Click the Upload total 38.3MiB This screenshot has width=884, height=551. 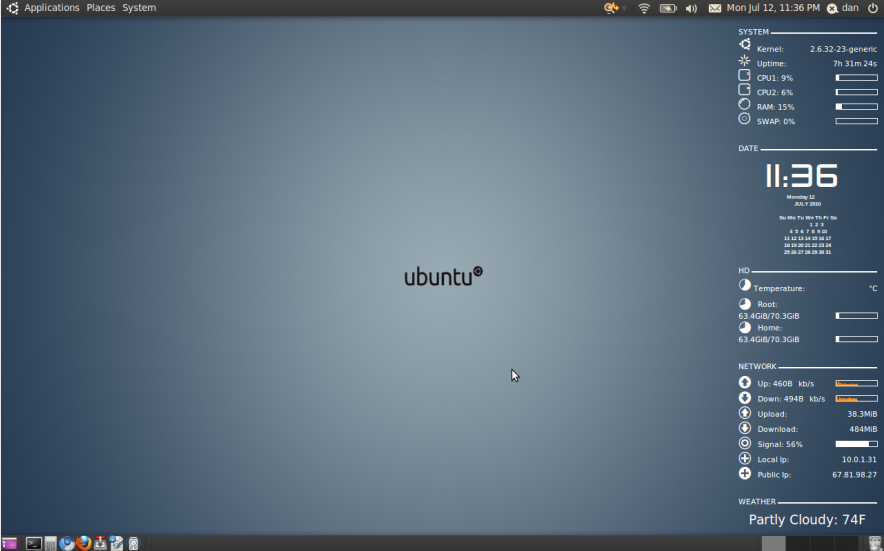coord(862,414)
